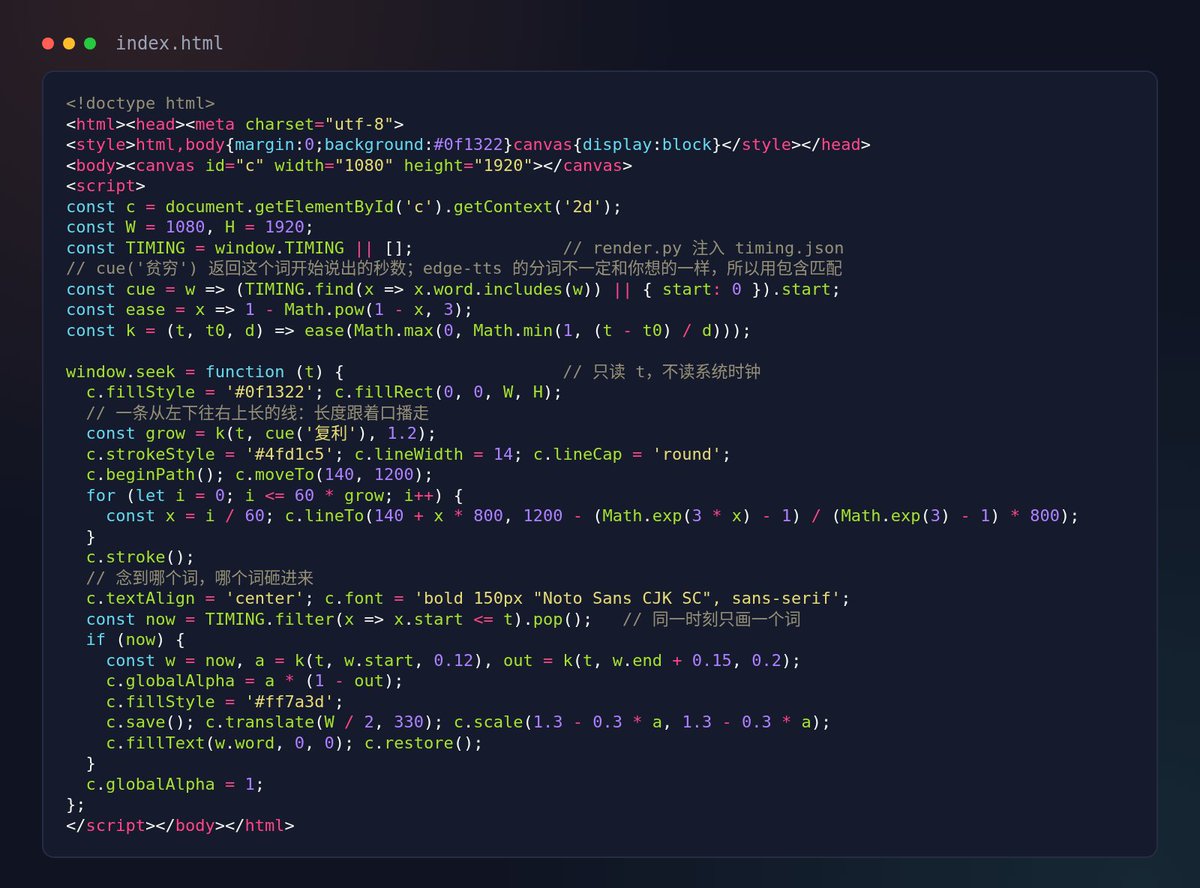Click the c.save(); c.translate(W / 2, 330) line

pyautogui.click(x=468, y=722)
